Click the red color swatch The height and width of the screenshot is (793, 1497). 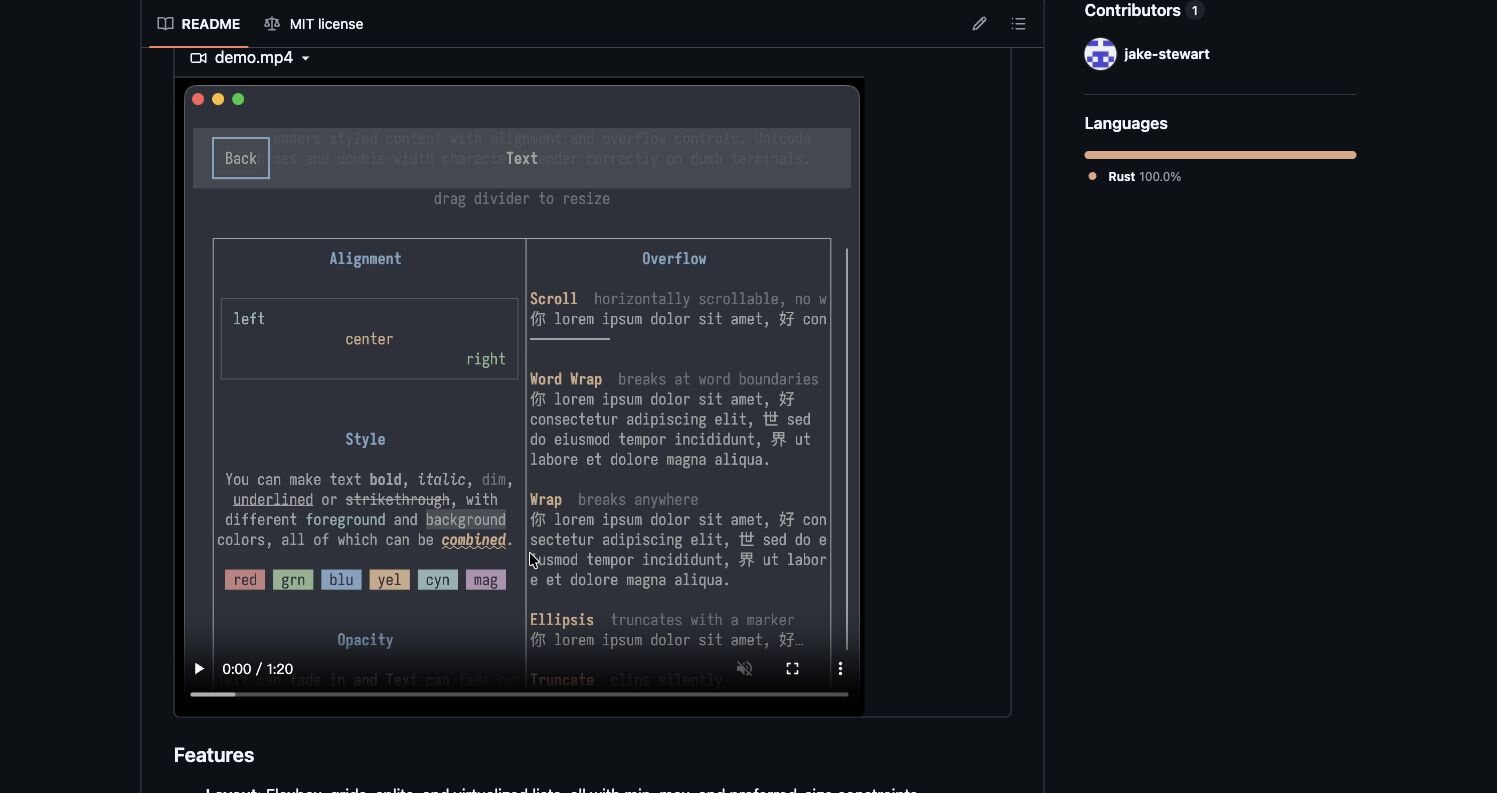click(x=245, y=580)
